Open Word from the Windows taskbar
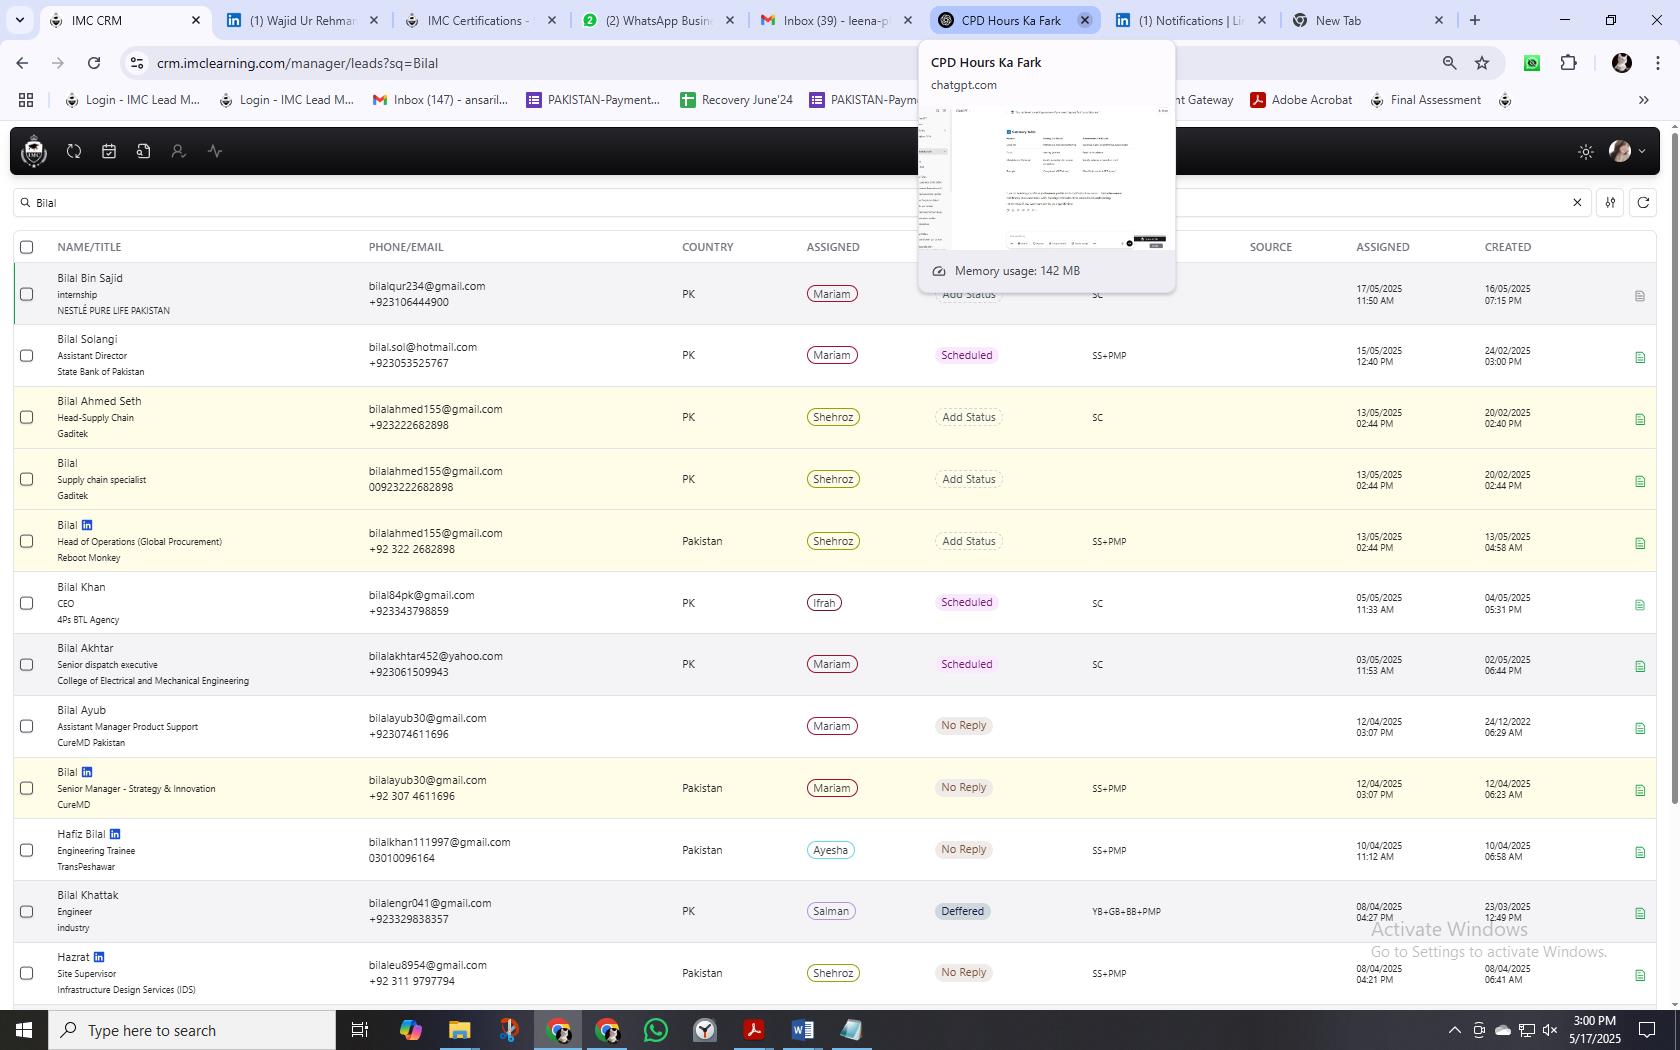The width and height of the screenshot is (1680, 1050). (802, 1030)
